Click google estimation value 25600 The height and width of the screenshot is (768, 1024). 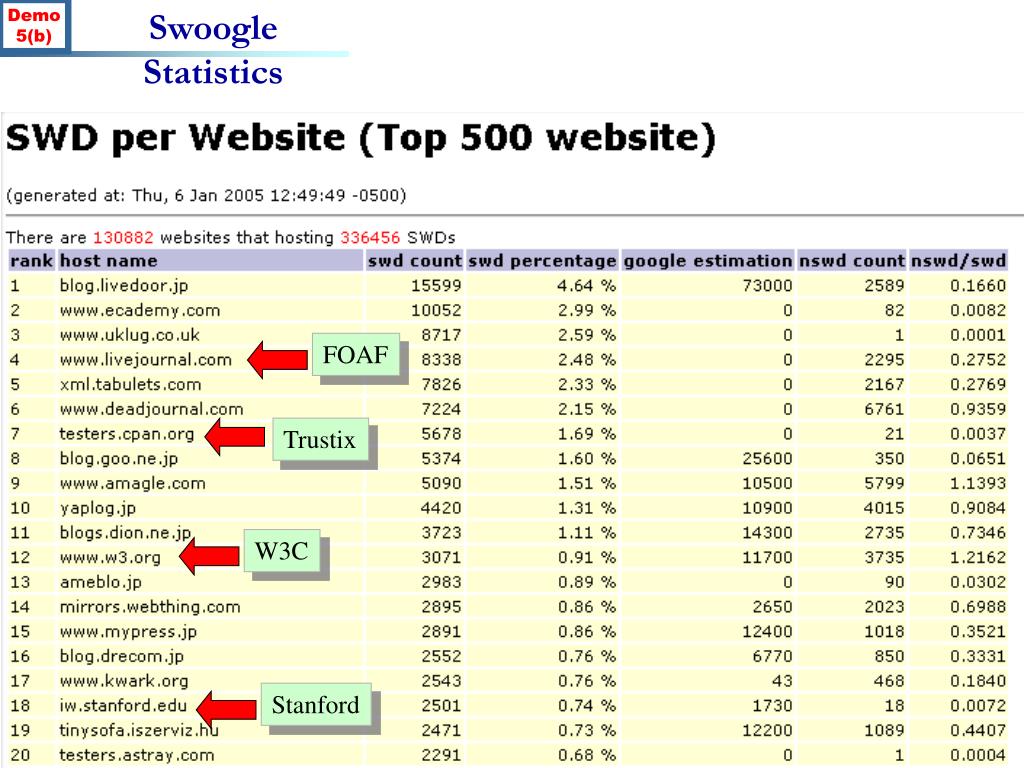[x=767, y=458]
